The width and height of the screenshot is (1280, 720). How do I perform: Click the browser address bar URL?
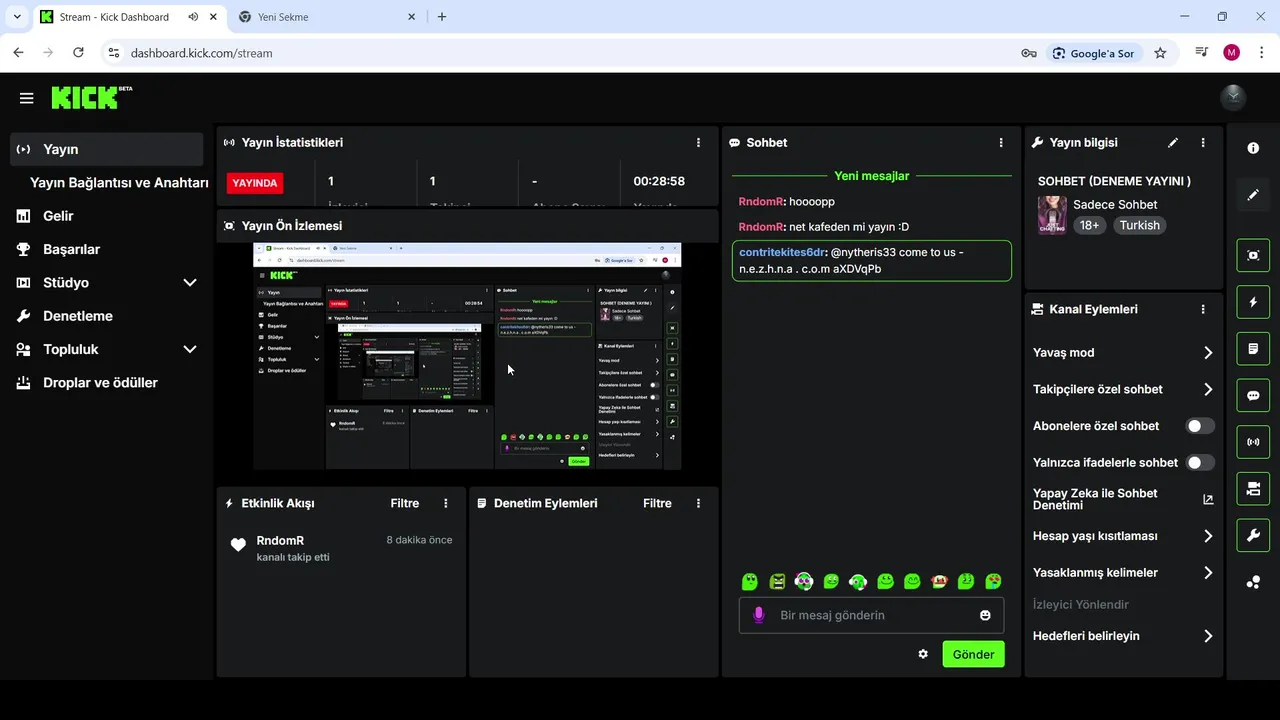tap(201, 53)
